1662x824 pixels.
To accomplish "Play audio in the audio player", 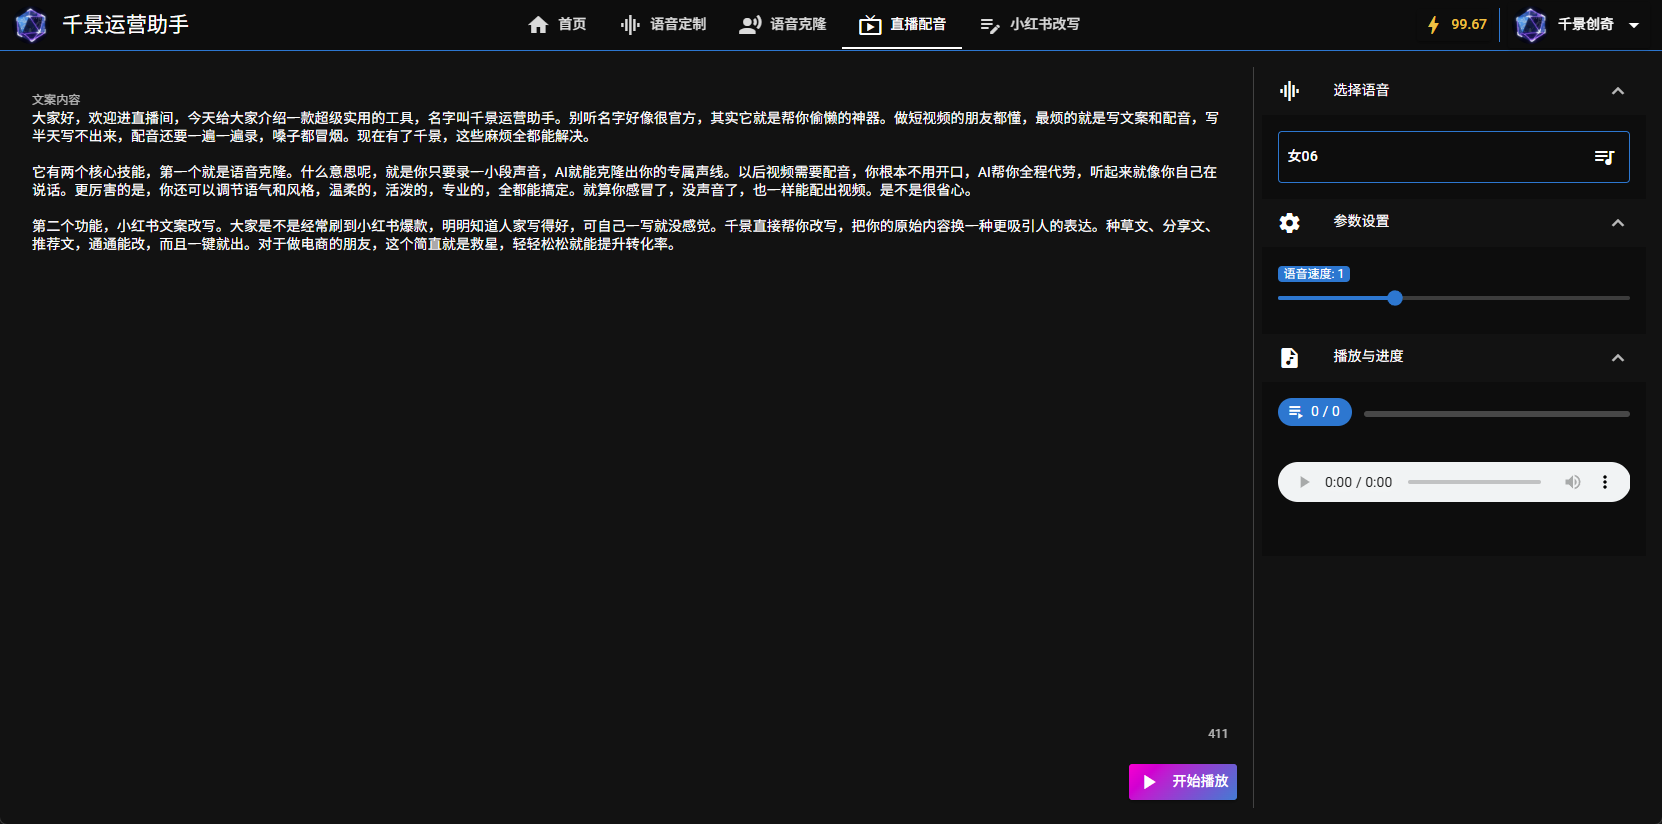I will click(1304, 482).
